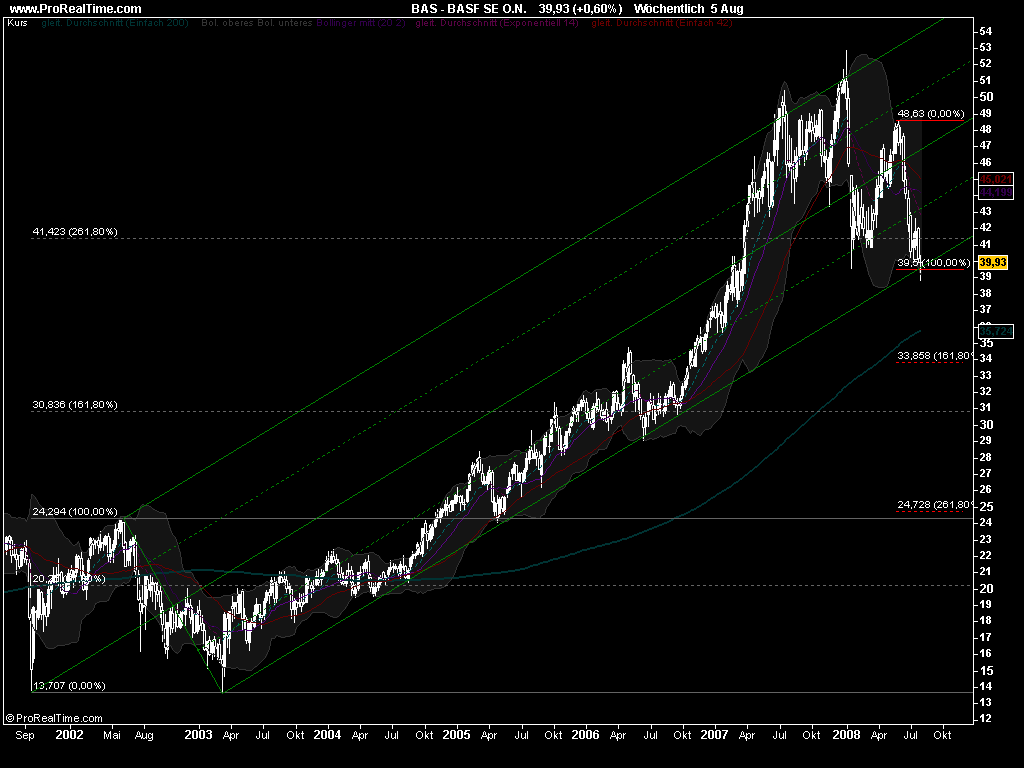The width and height of the screenshot is (1024, 768).
Task: Click the purple 44,199 indicator value box
Action: click(x=996, y=192)
